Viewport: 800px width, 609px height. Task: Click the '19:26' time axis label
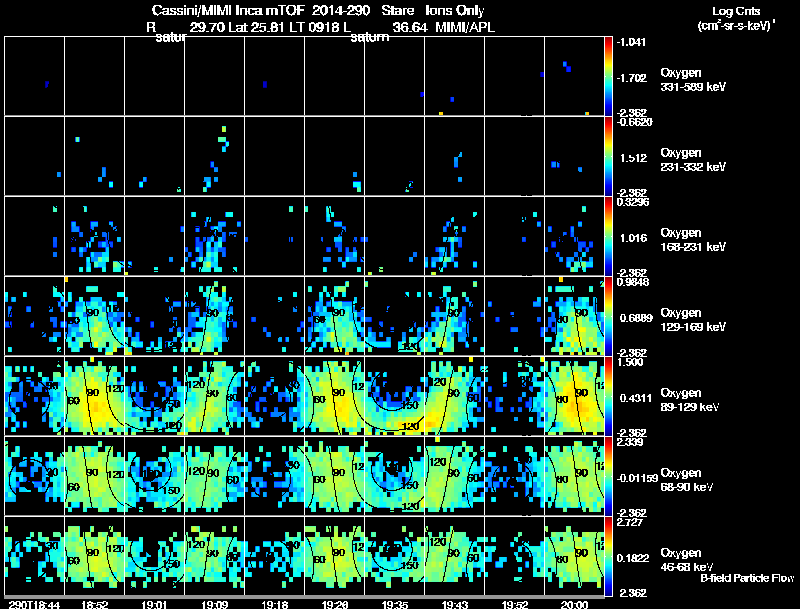coord(335,604)
